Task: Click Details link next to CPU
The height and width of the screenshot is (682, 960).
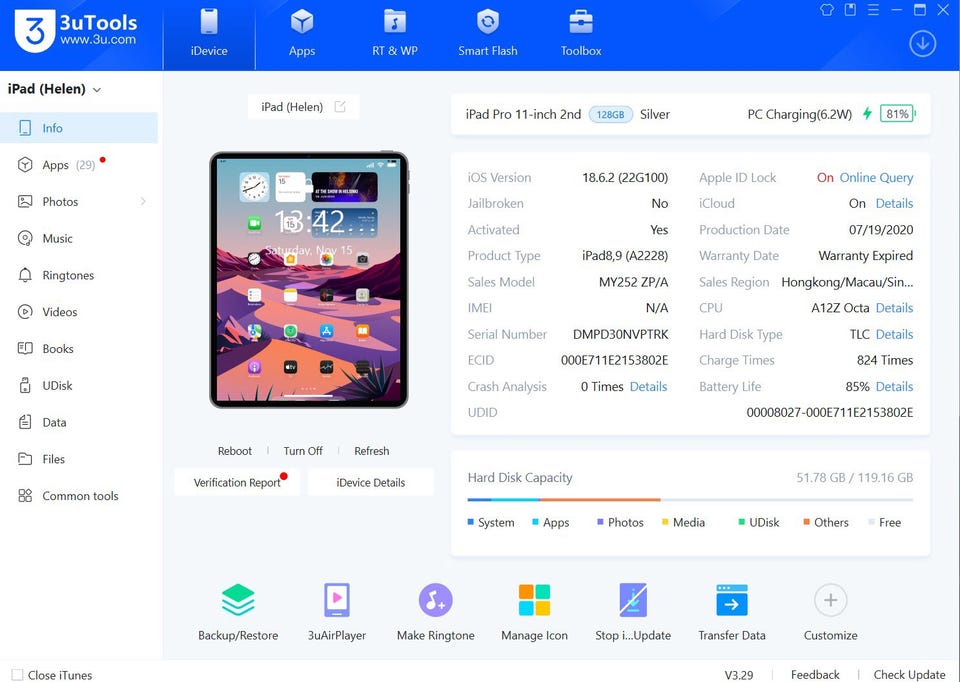Action: click(x=894, y=308)
